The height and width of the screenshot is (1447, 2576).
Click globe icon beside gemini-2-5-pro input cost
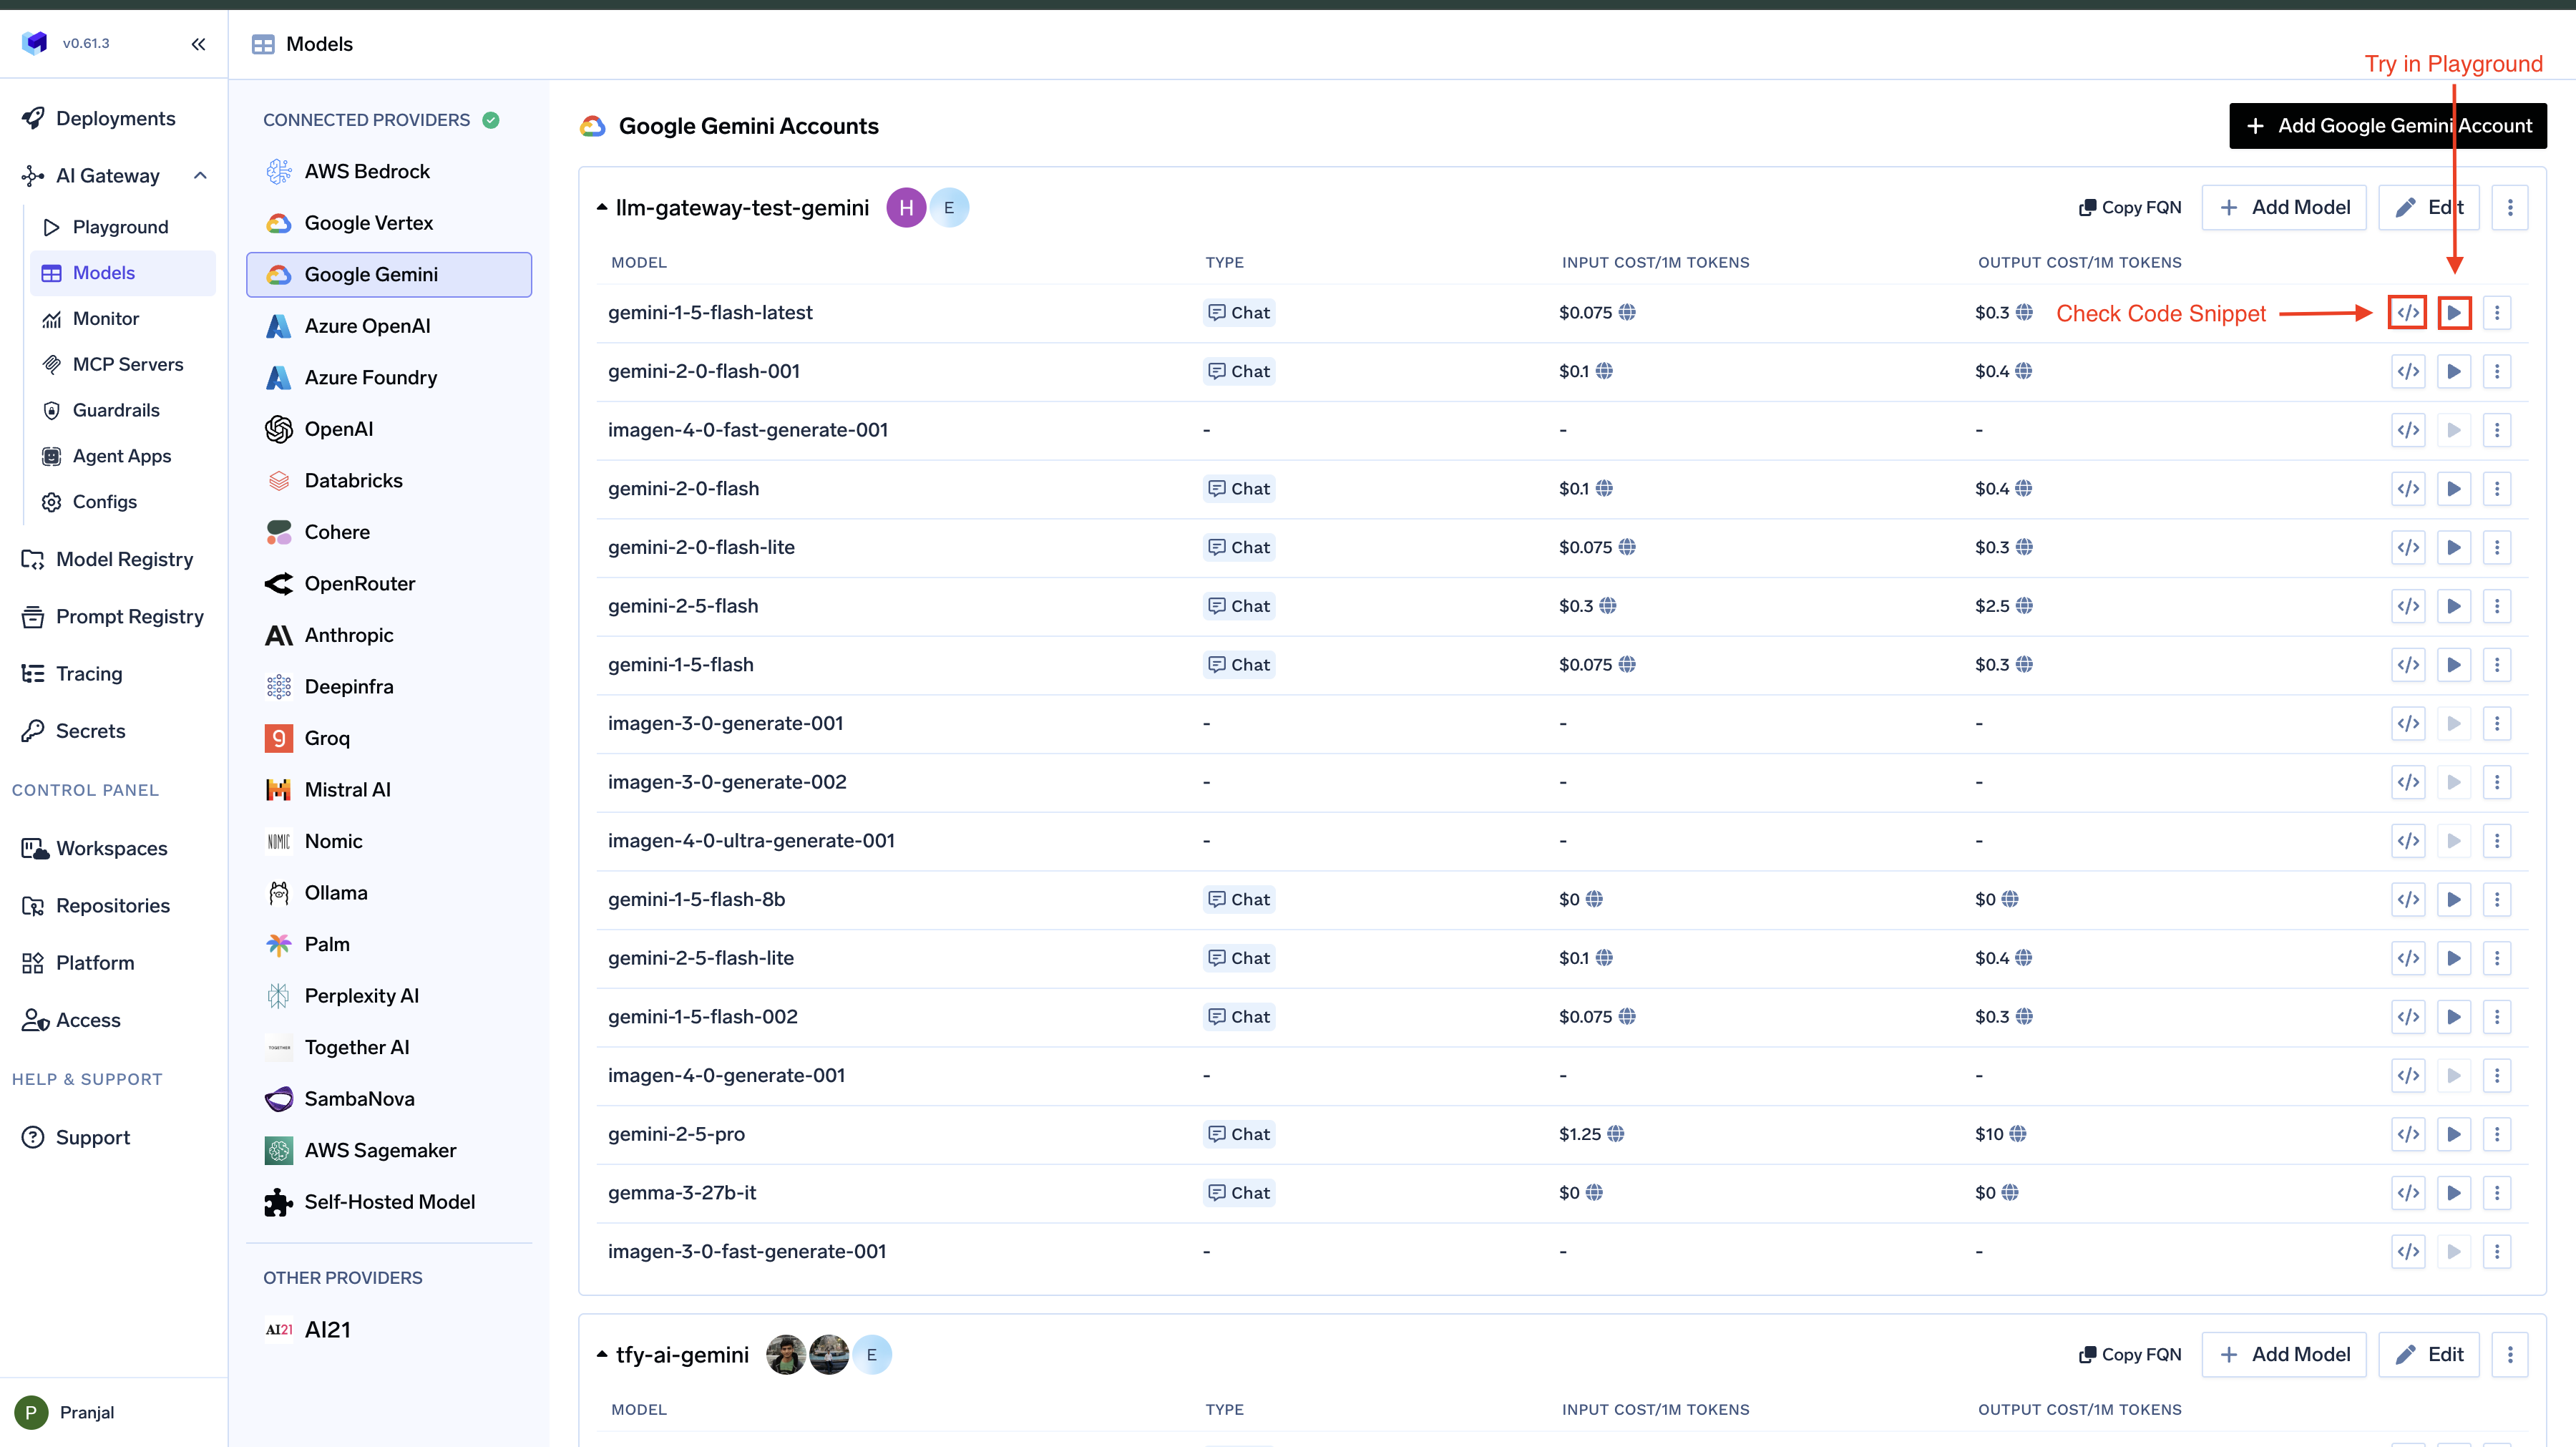(1616, 1134)
